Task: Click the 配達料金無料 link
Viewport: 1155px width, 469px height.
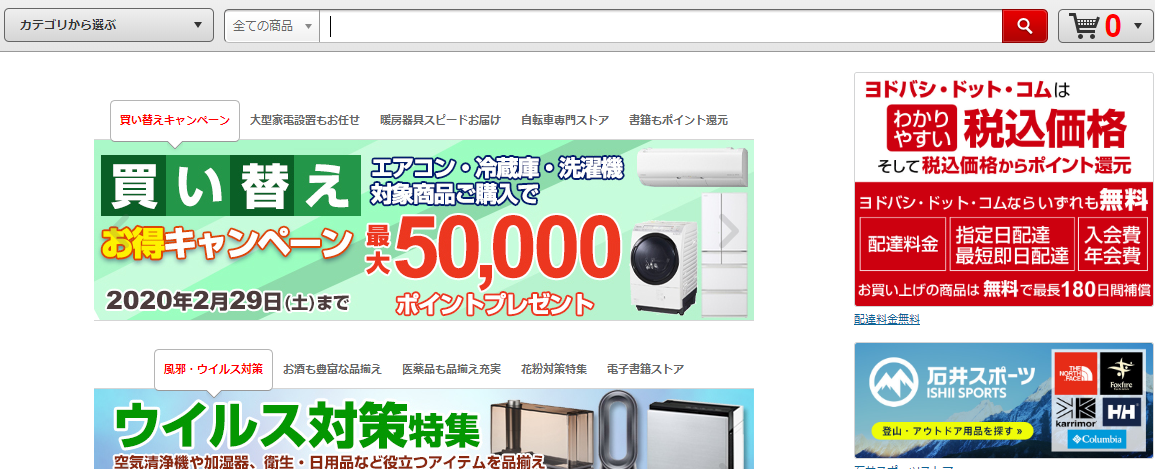Action: click(887, 319)
